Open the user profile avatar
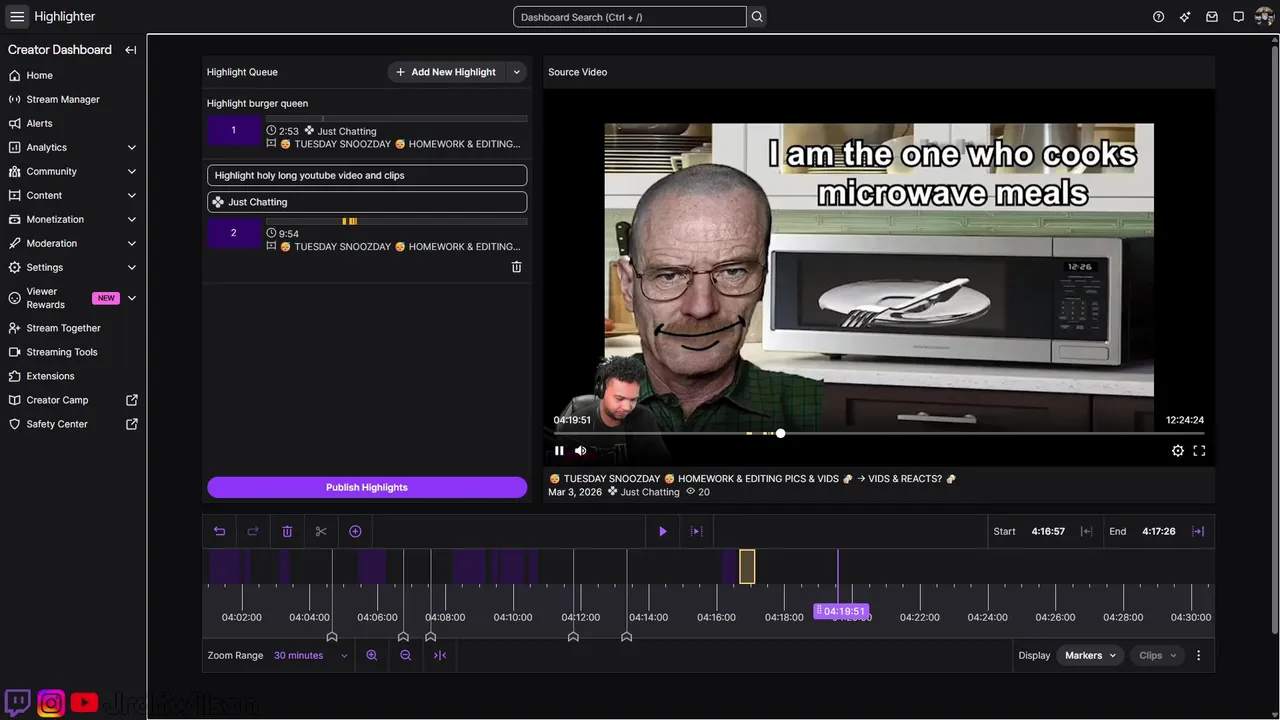Viewport: 1280px width, 720px height. coord(1265,17)
